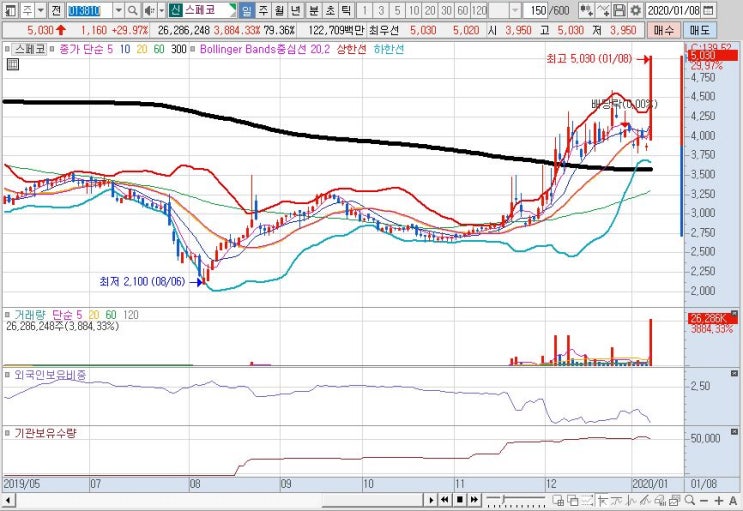The image size is (743, 511).
Task: Click the chart zoom slider at bottom
Action: pyautogui.click(x=516, y=500)
